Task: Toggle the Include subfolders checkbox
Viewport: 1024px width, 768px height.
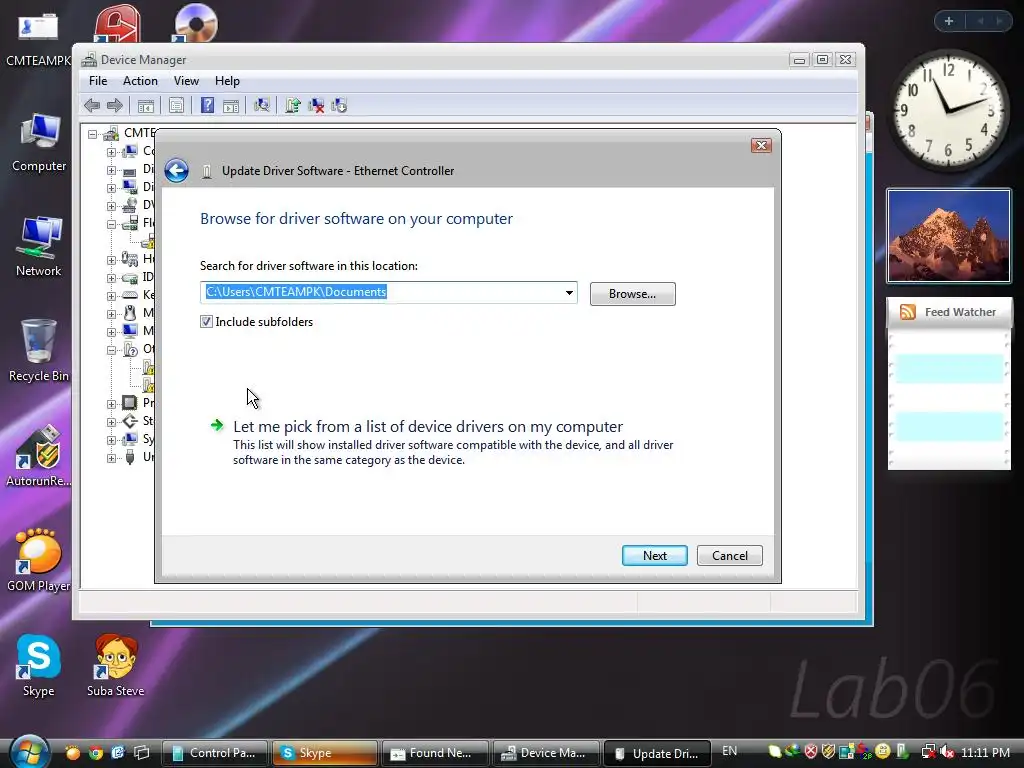Action: tap(206, 321)
